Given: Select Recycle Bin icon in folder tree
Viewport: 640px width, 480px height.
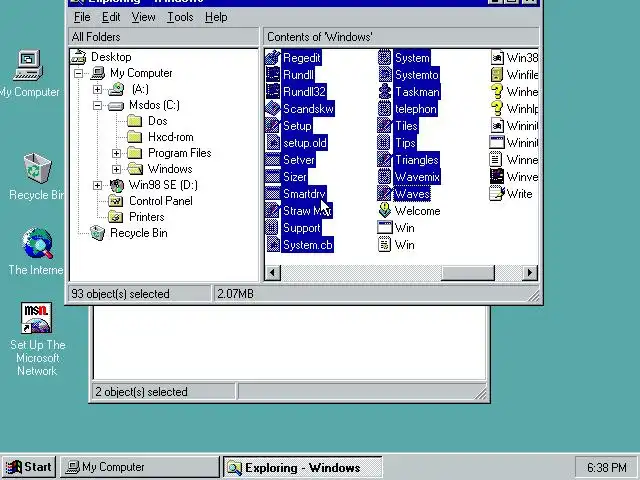Looking at the screenshot, I should click(98, 233).
